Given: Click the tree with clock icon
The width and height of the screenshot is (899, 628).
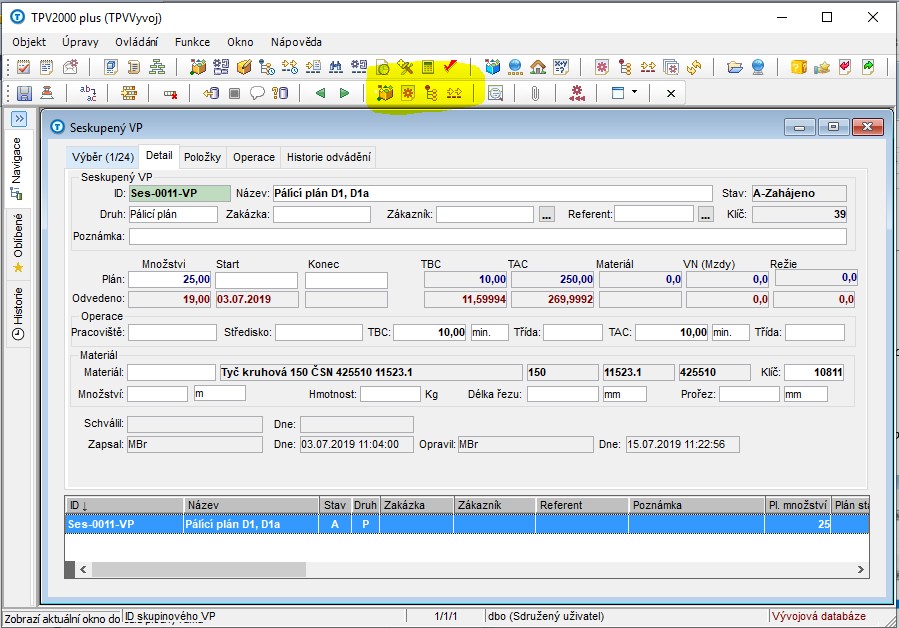Looking at the screenshot, I should click(267, 67).
